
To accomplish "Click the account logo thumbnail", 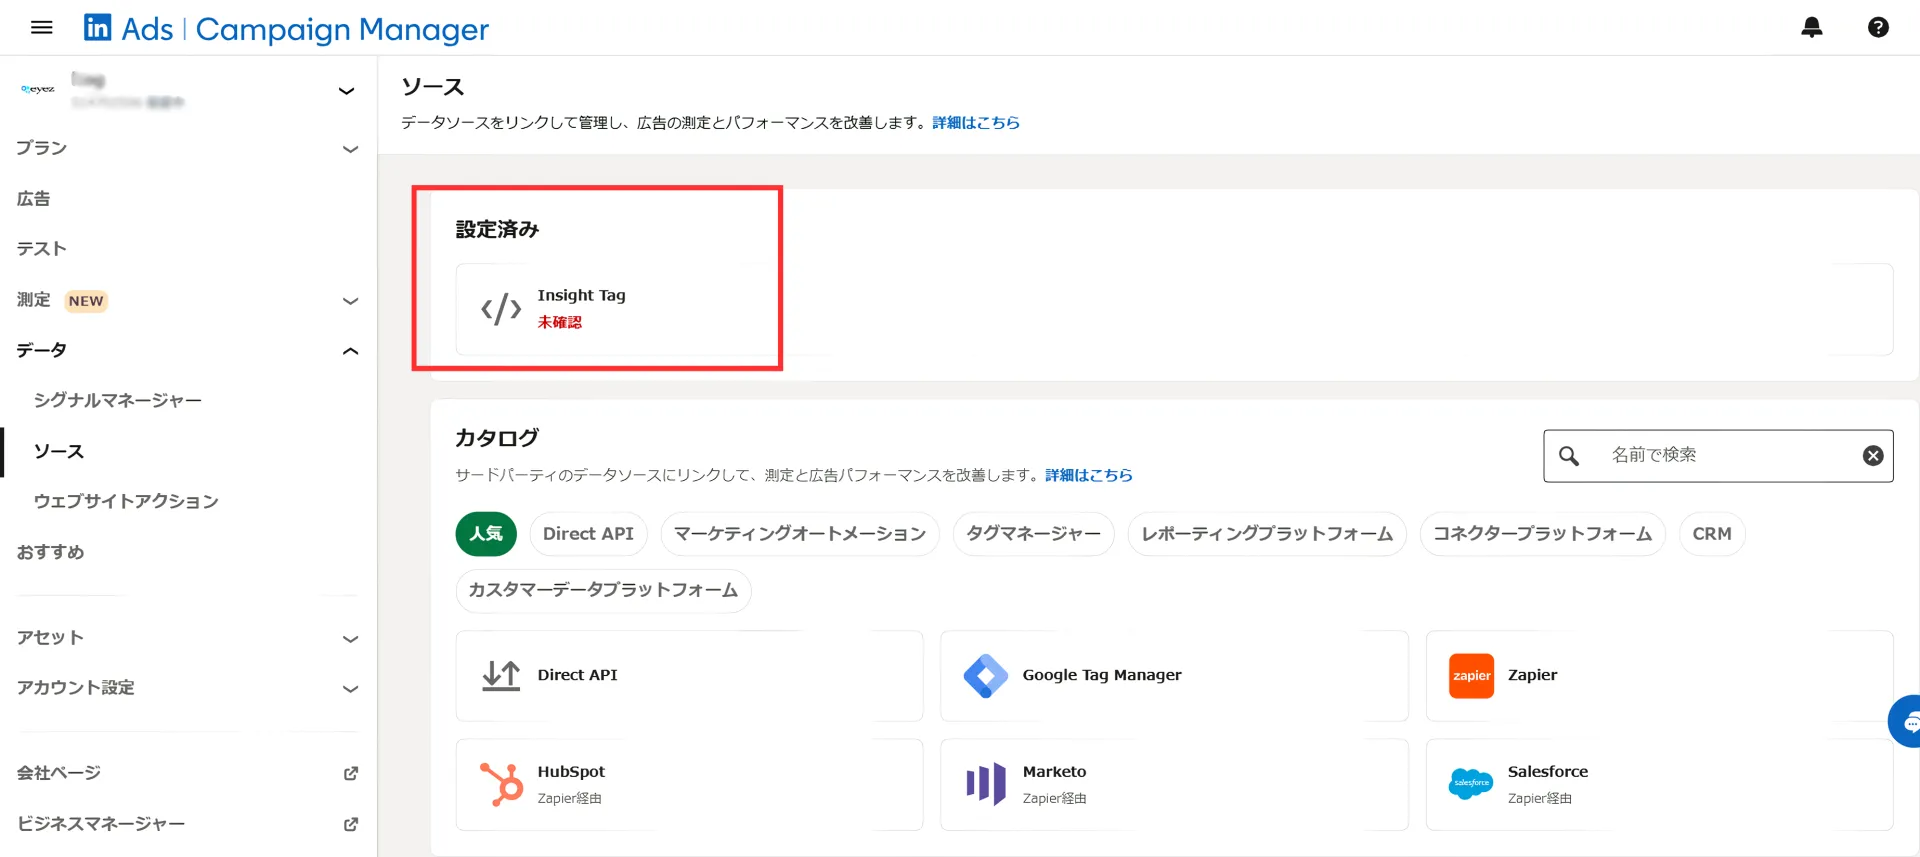I will 38,90.
